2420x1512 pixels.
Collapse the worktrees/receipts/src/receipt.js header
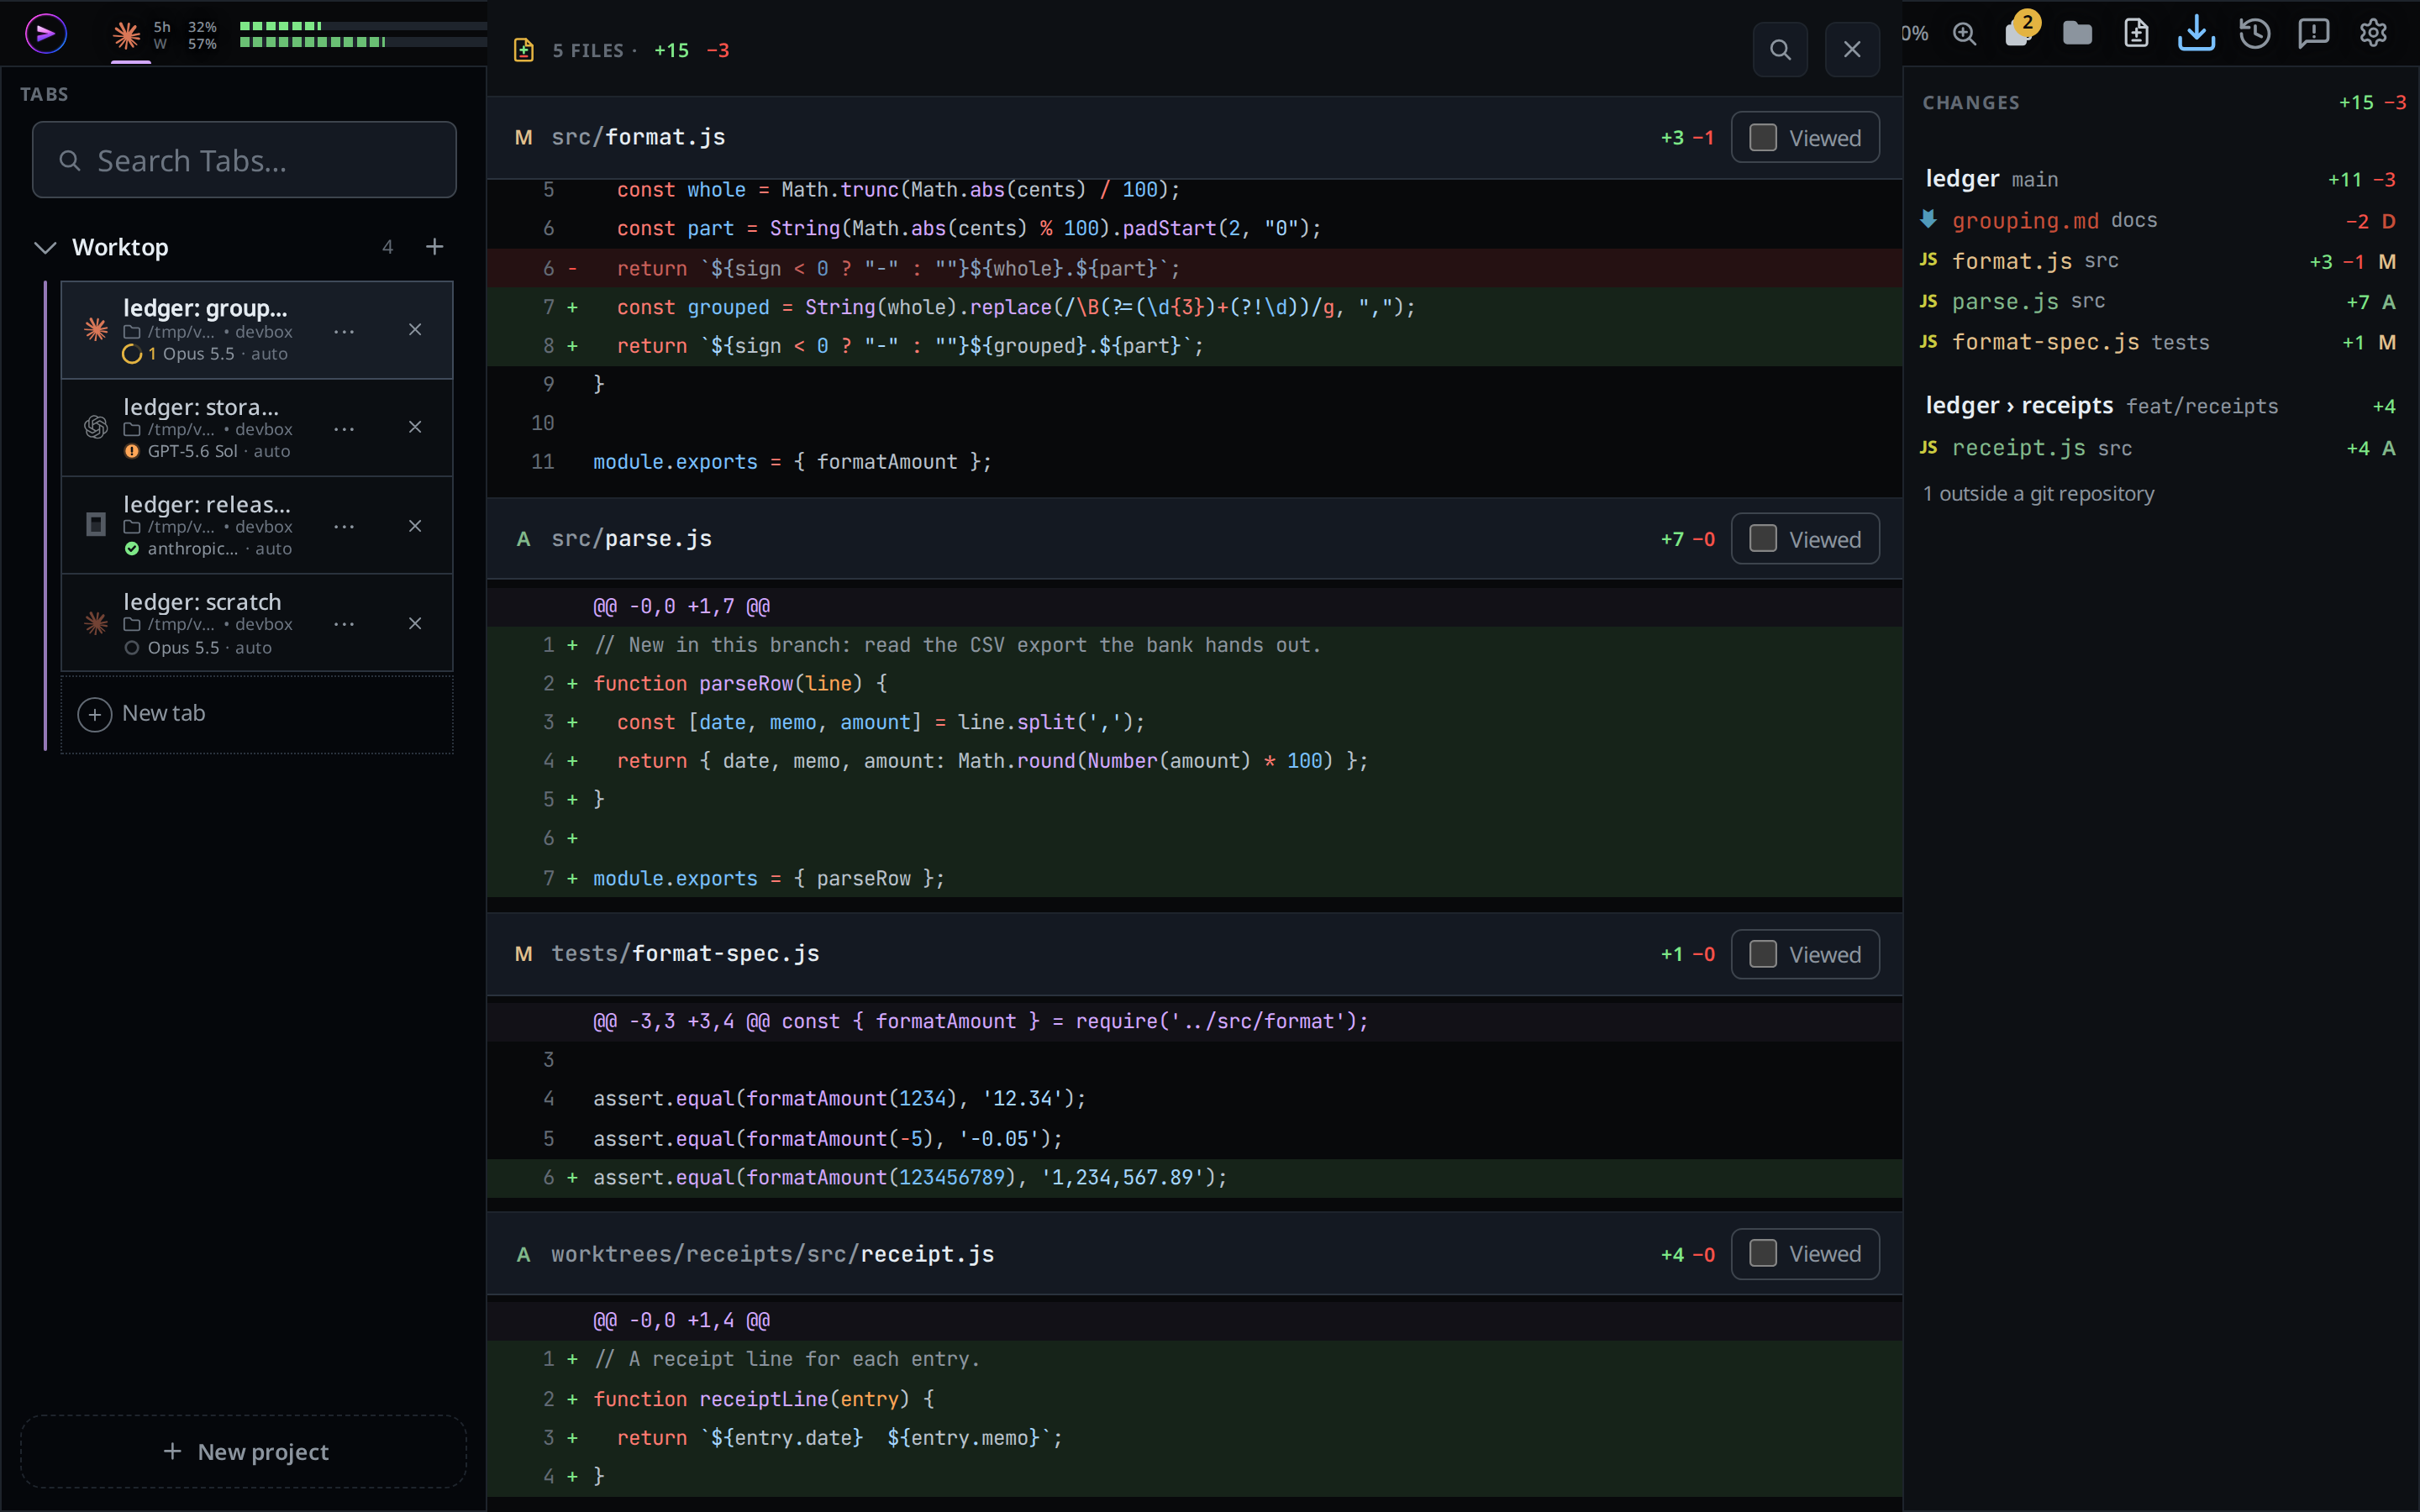coord(1194,1254)
